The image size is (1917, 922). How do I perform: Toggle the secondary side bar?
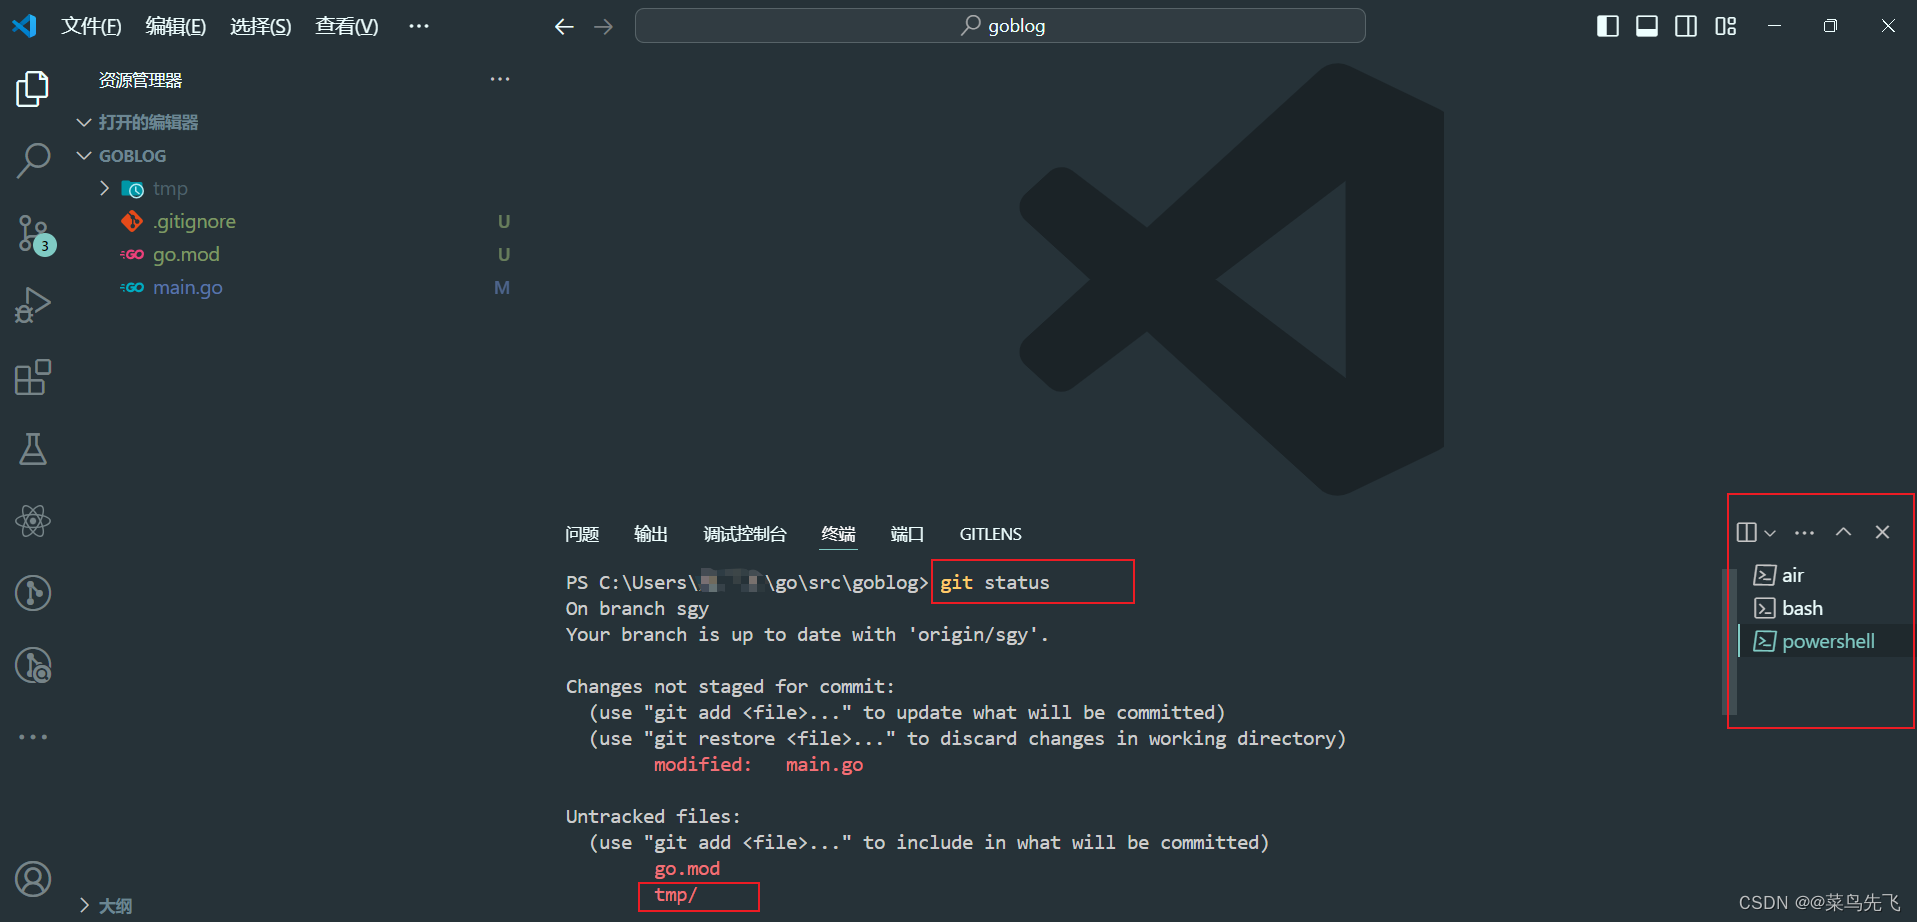[x=1686, y=26]
